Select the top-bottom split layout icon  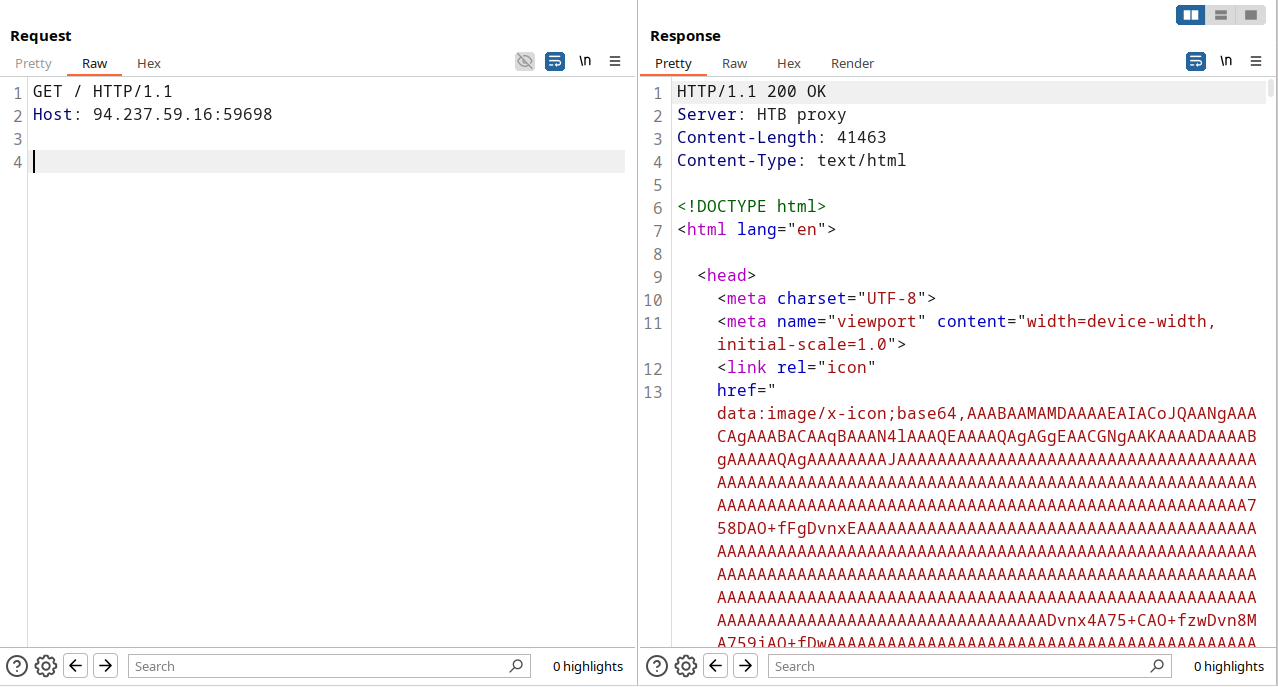1221,15
